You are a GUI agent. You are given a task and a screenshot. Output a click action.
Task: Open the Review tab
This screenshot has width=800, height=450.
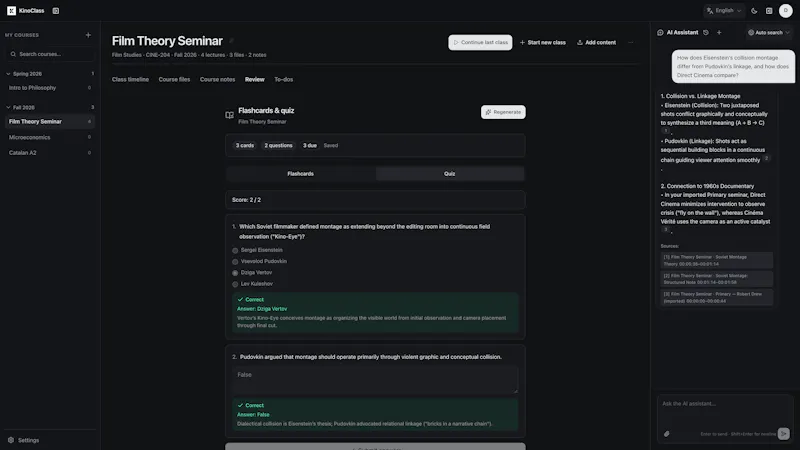pos(255,80)
